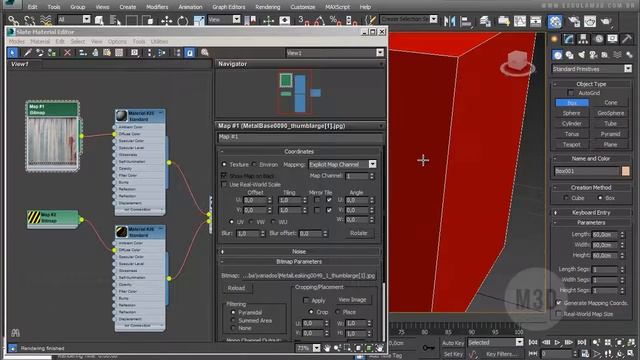Select the Cube creation method
Screen dimensions: 640x360
566,198
